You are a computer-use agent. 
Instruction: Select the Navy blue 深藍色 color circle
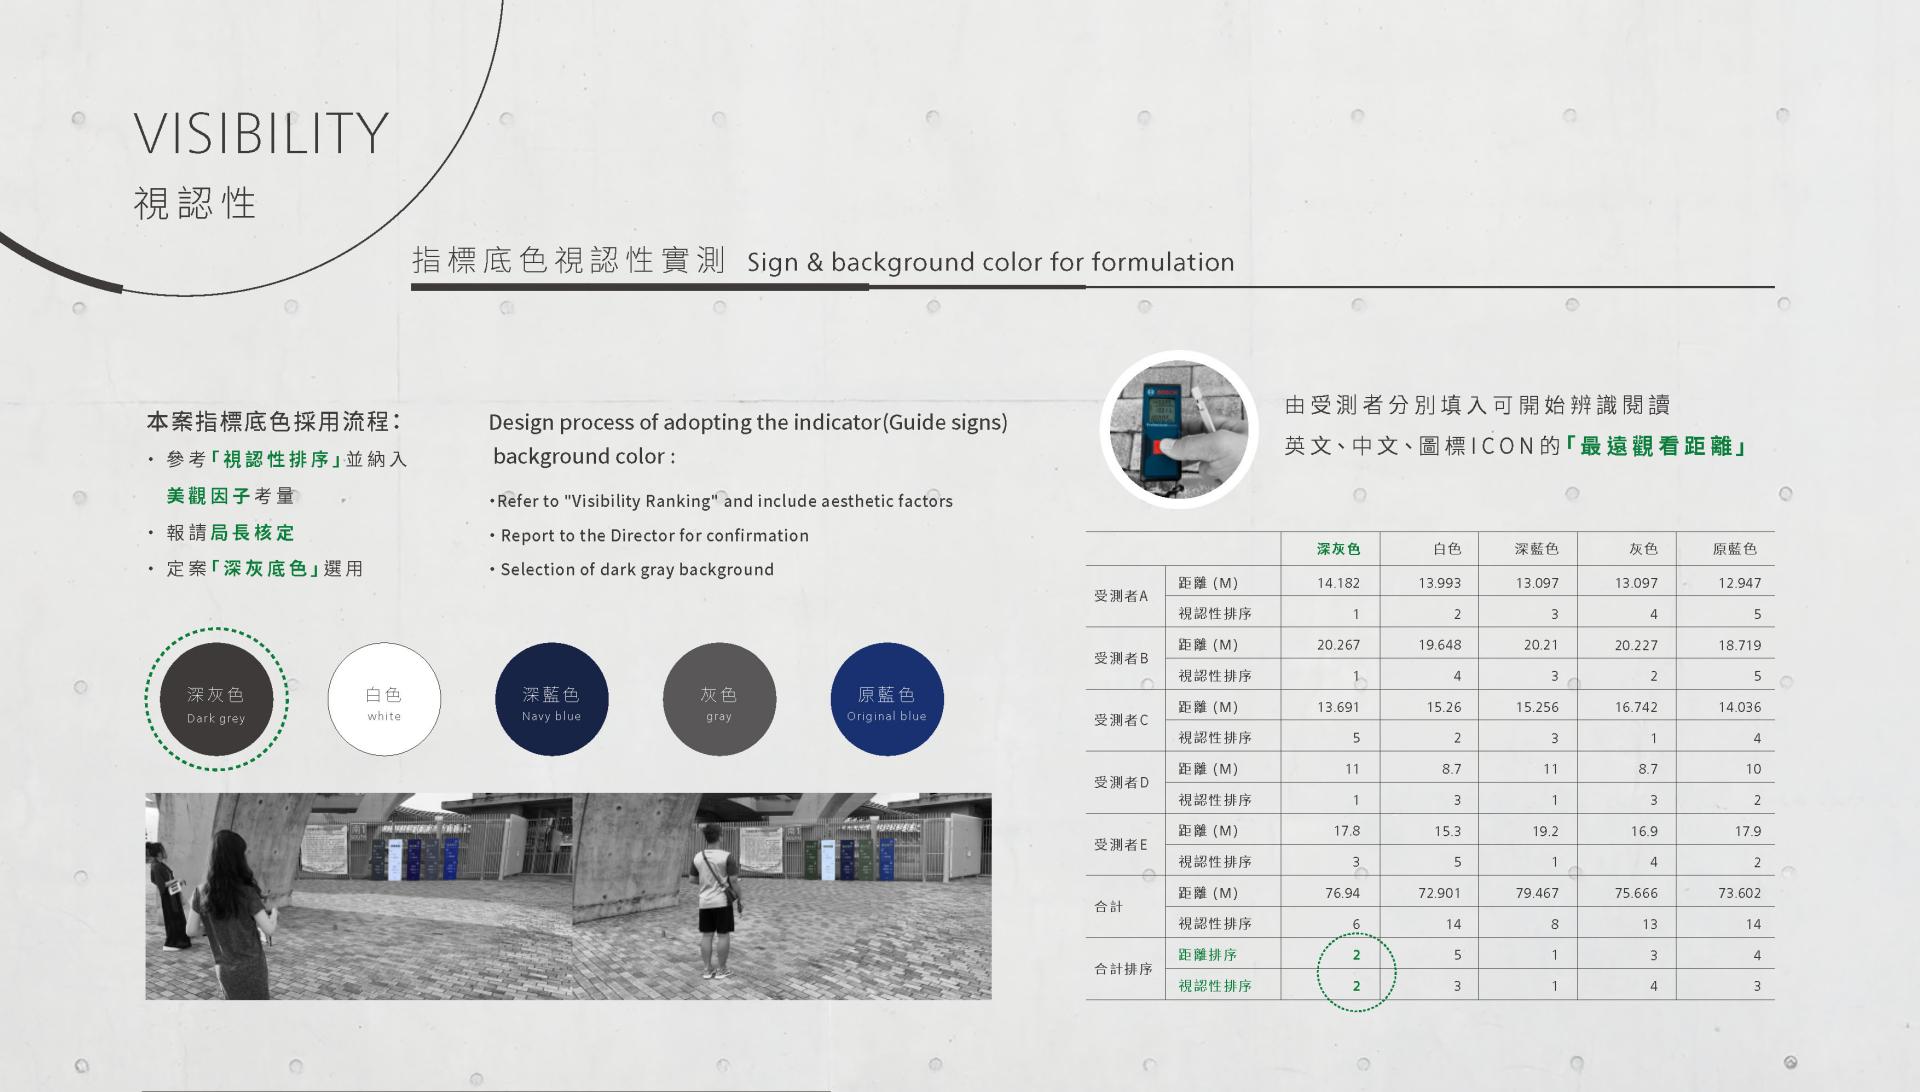click(x=551, y=699)
